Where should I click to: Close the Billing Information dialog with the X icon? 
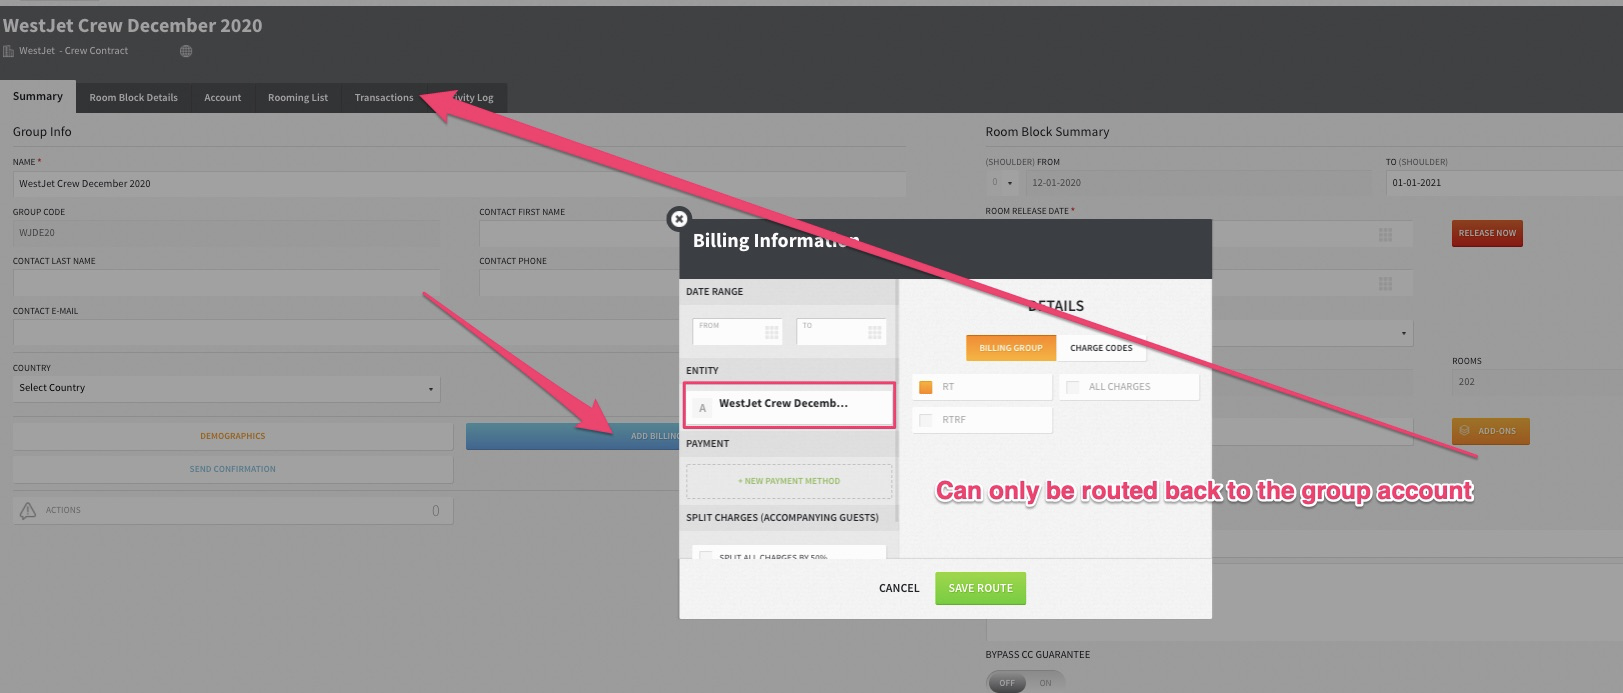(x=679, y=219)
